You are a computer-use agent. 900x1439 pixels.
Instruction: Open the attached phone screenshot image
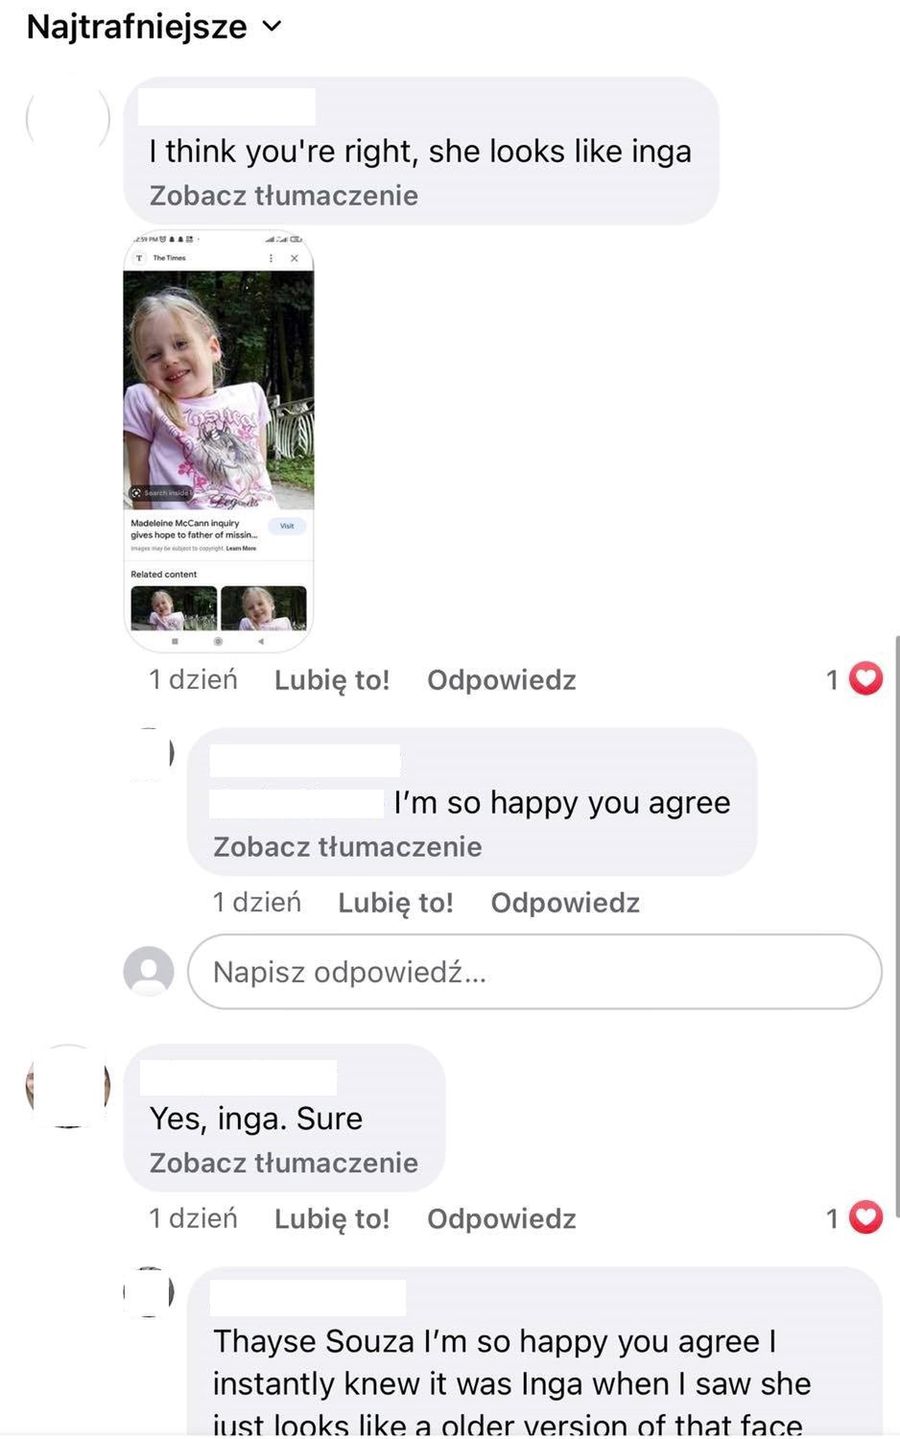coord(218,441)
